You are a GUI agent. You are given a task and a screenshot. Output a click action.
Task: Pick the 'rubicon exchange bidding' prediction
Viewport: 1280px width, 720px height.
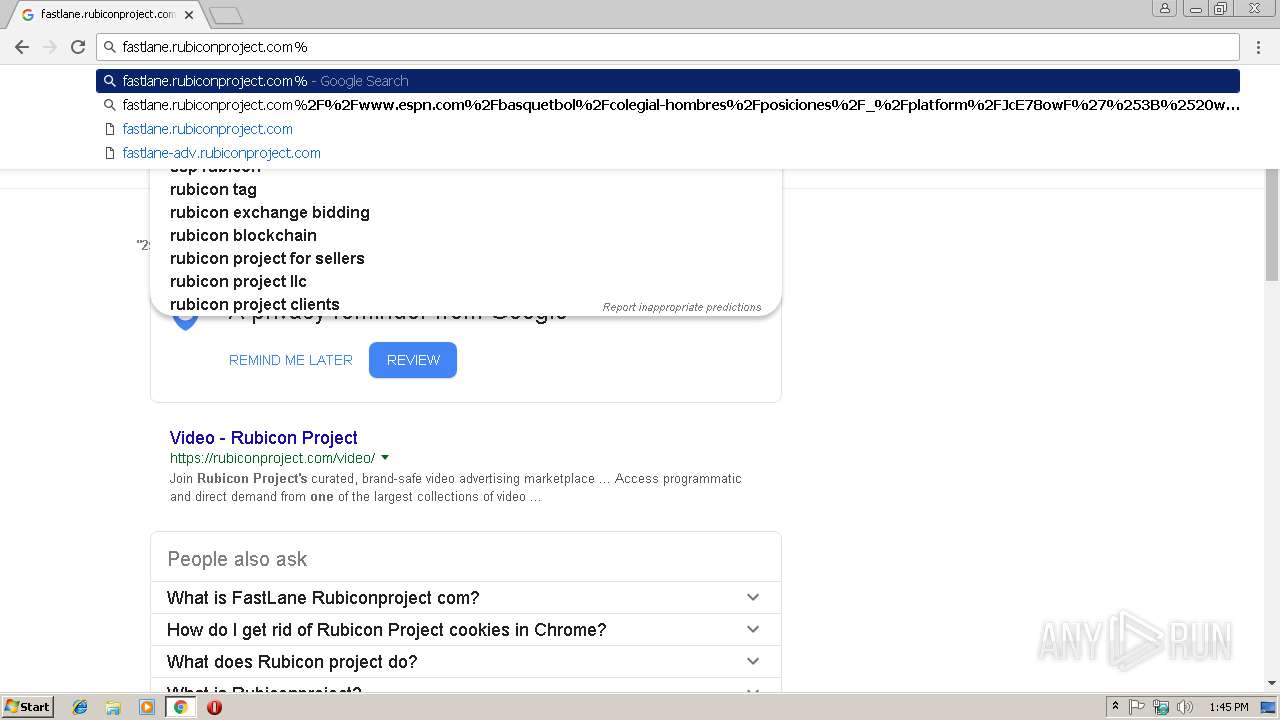click(x=270, y=212)
